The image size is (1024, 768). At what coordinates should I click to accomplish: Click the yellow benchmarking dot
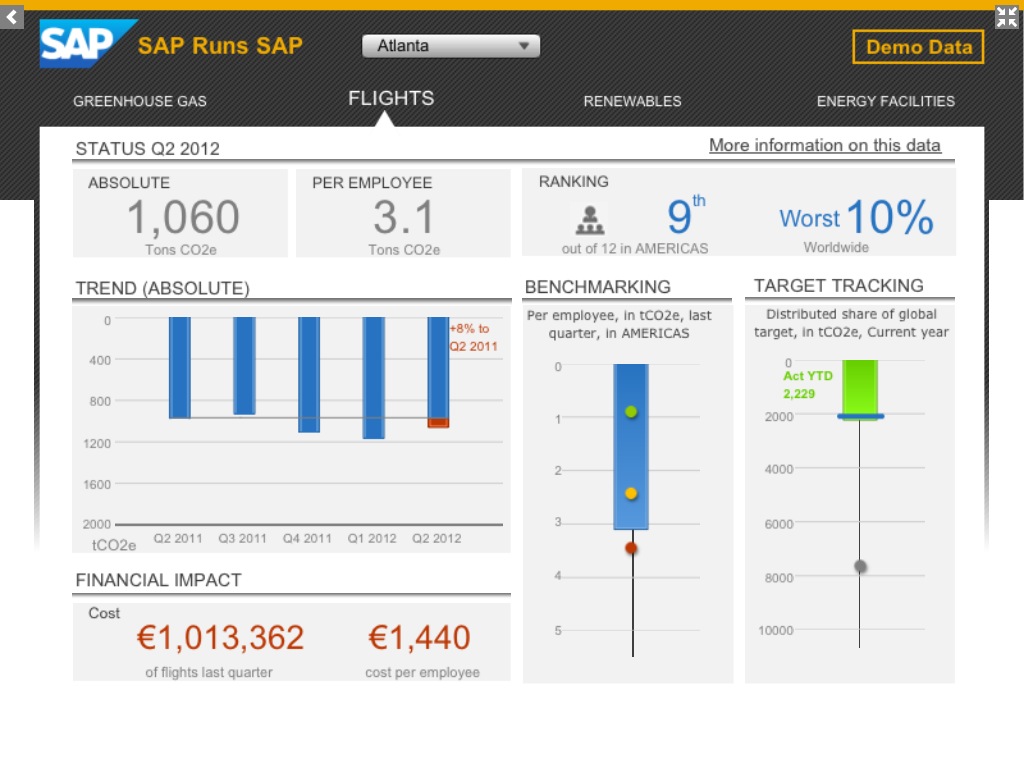tap(631, 494)
